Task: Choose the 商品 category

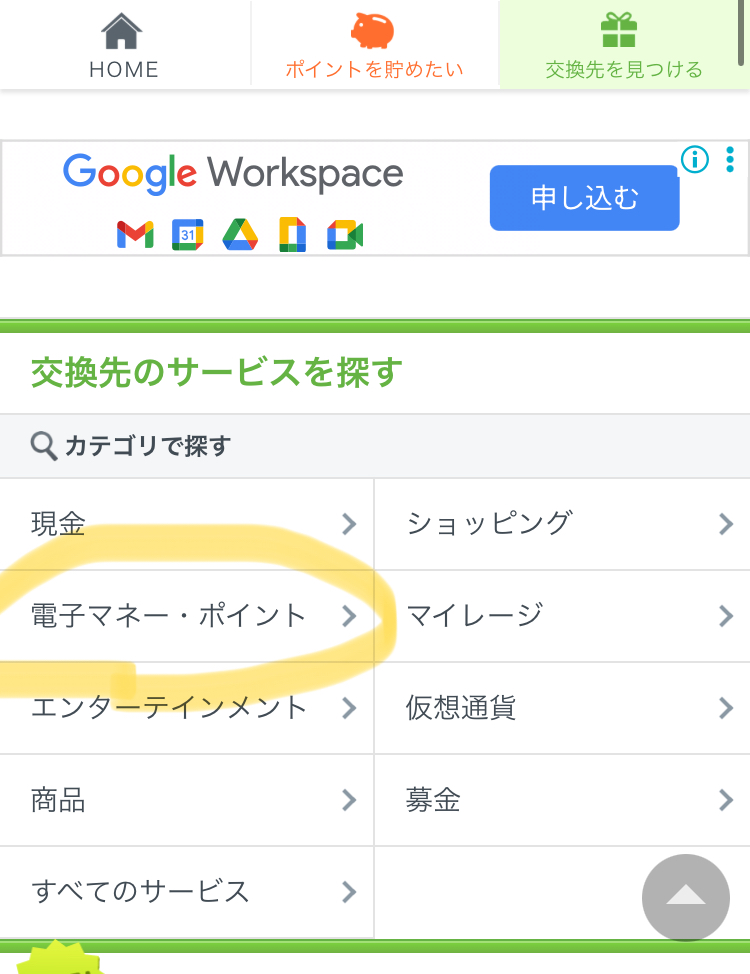Action: tap(58, 800)
